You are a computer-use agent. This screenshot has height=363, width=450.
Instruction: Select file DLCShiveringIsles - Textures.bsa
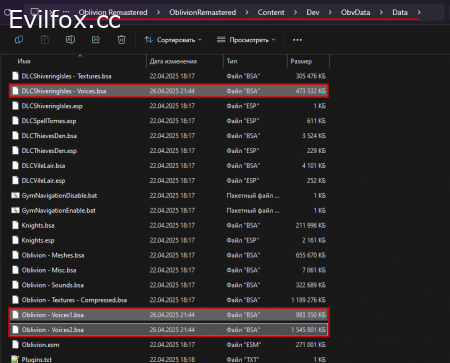pyautogui.click(x=169, y=76)
